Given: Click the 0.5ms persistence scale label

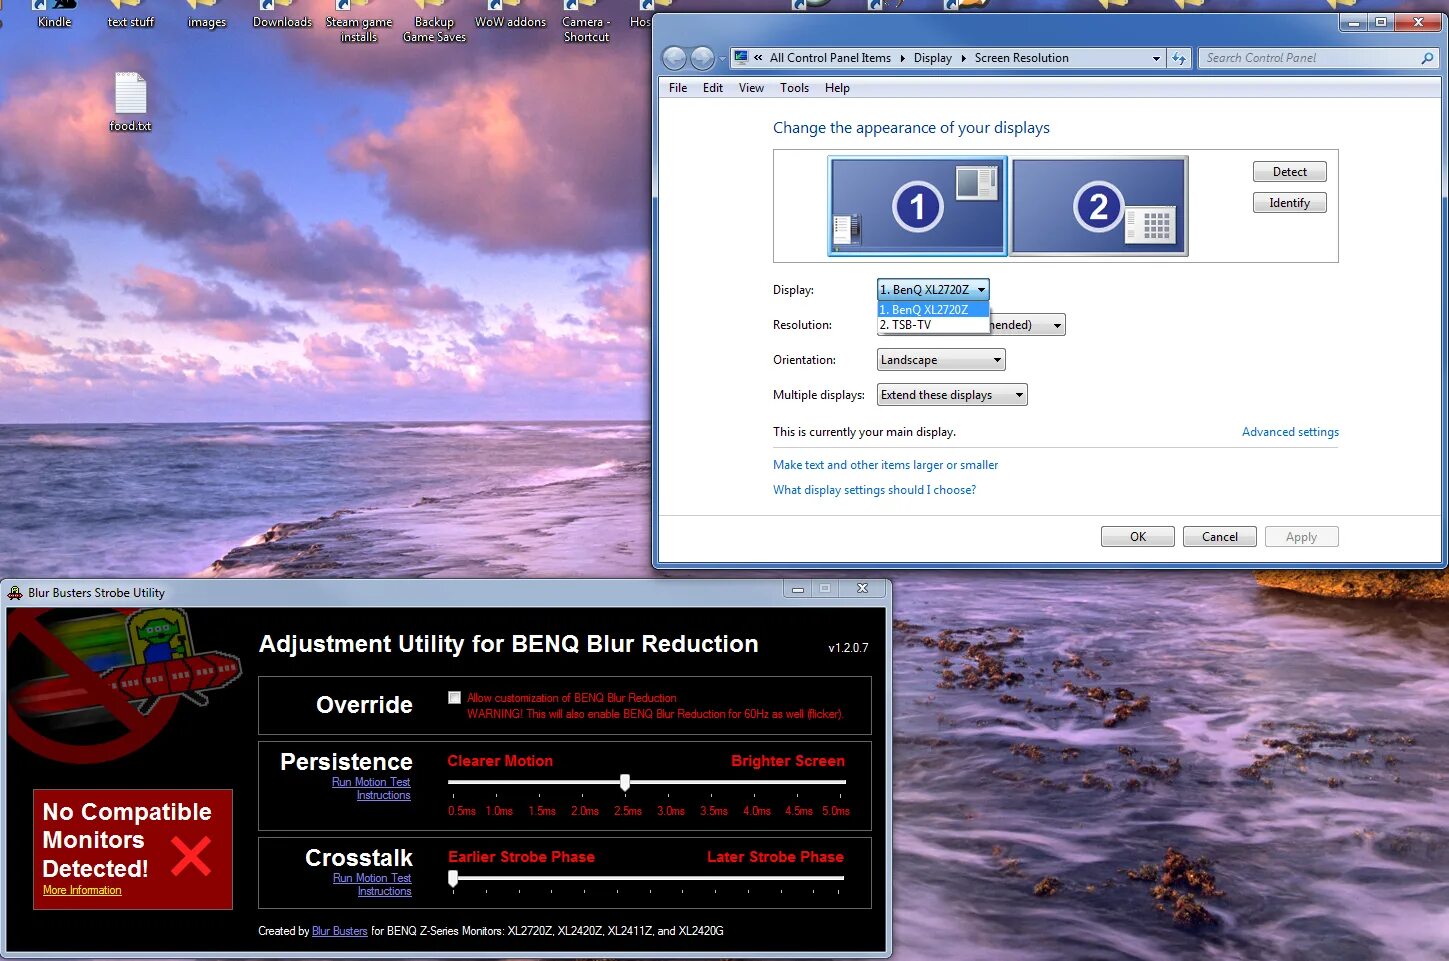Looking at the screenshot, I should pos(462,811).
